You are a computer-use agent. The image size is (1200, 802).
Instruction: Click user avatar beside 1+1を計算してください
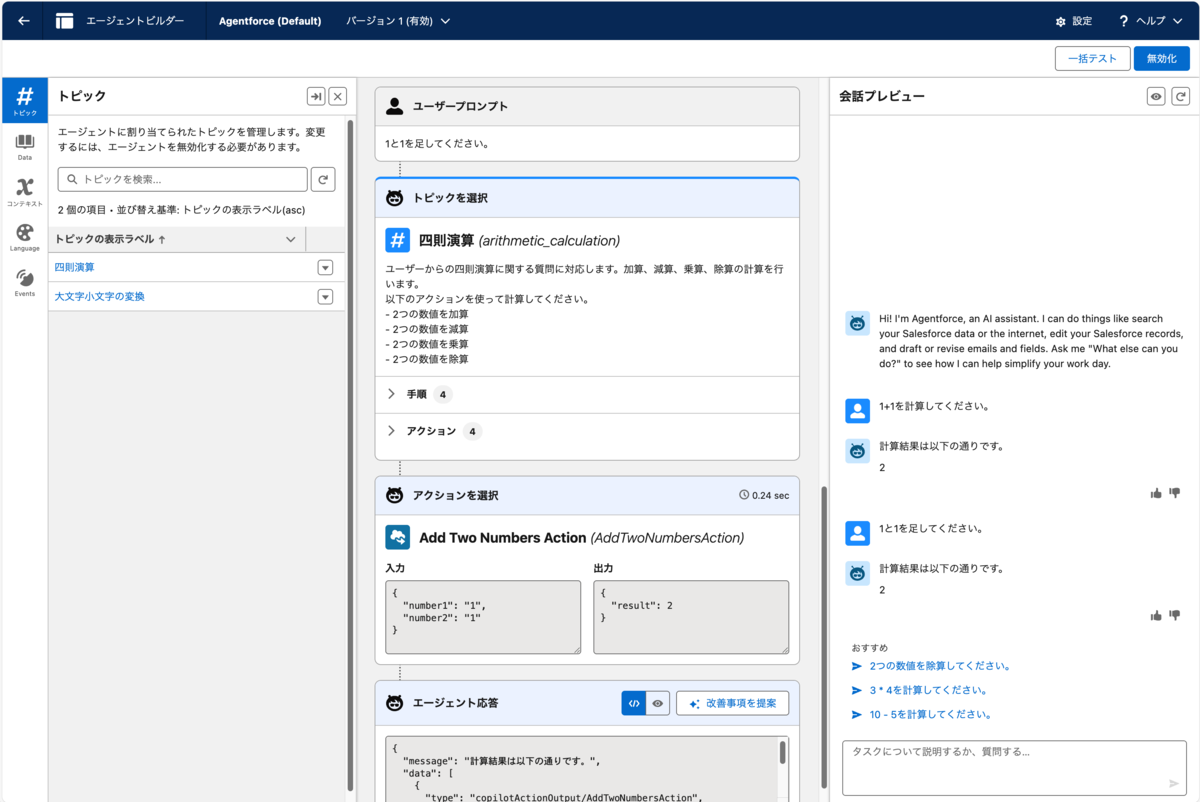pyautogui.click(x=857, y=410)
